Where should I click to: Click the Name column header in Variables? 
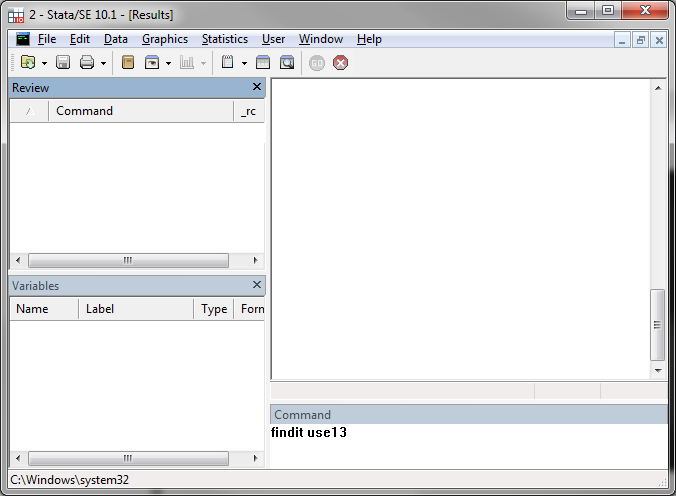click(44, 309)
